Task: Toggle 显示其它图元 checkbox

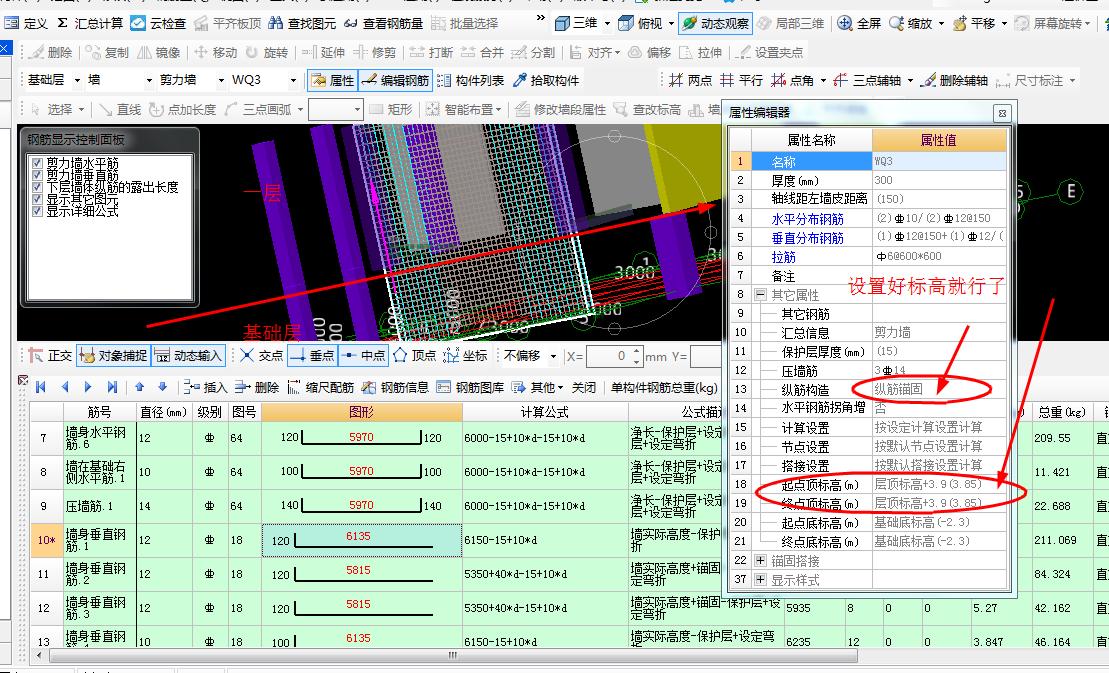Action: [x=37, y=199]
